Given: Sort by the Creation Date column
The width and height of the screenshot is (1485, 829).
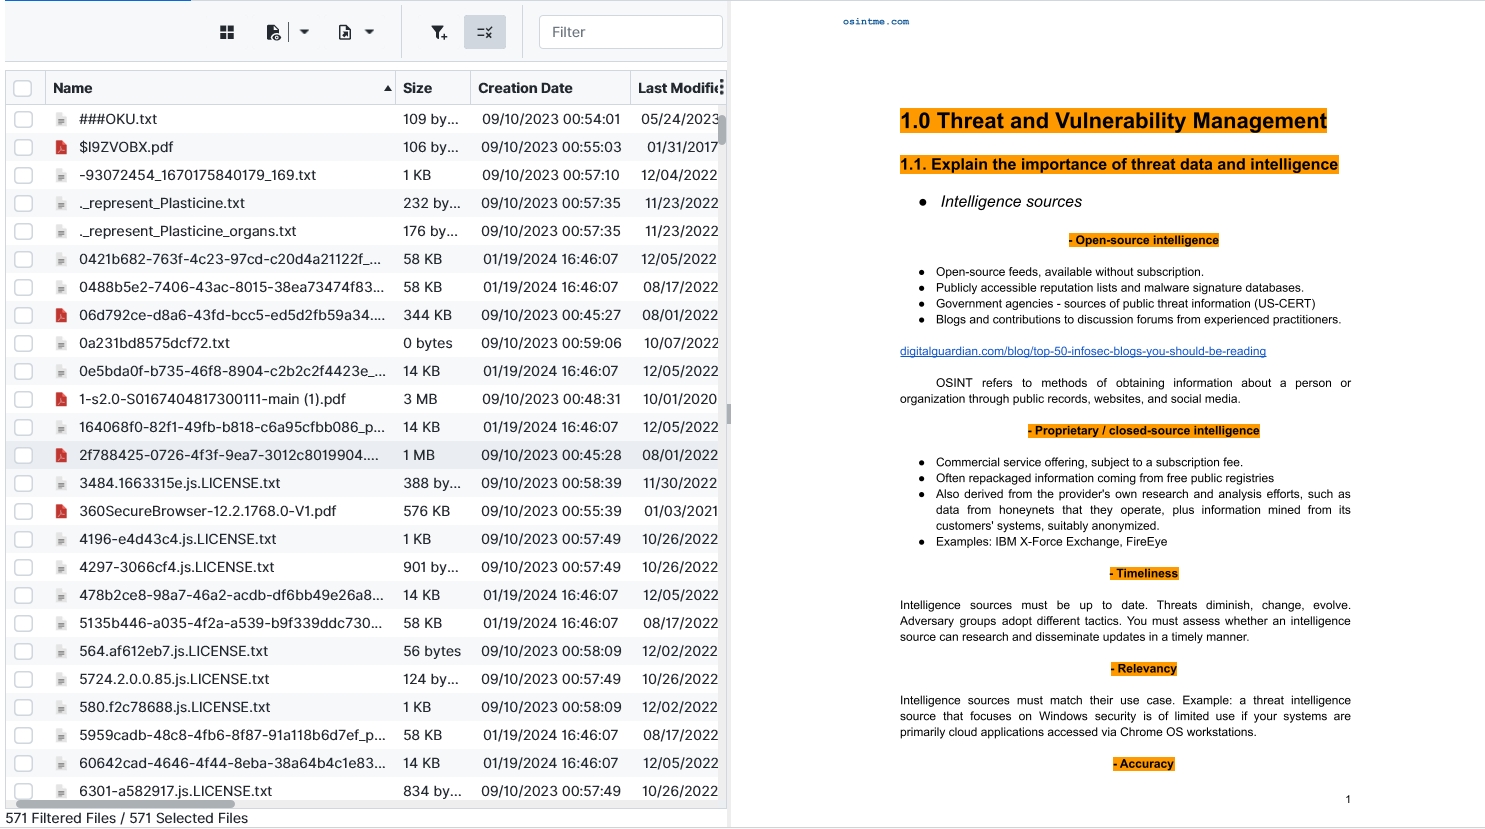Looking at the screenshot, I should tap(525, 88).
